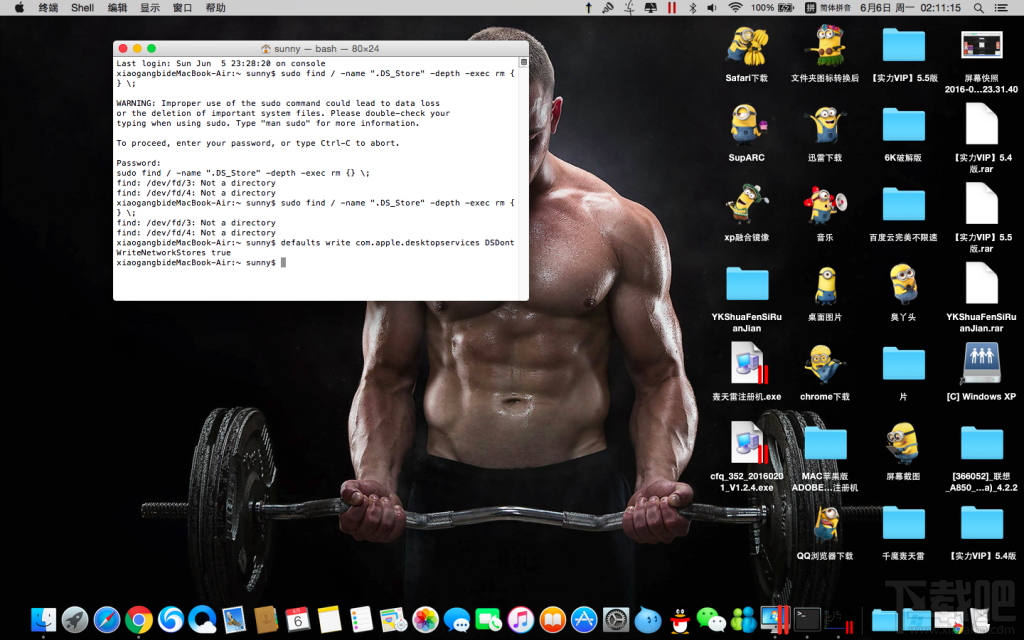Open the 编辑 menu
This screenshot has width=1024, height=640.
[117, 8]
